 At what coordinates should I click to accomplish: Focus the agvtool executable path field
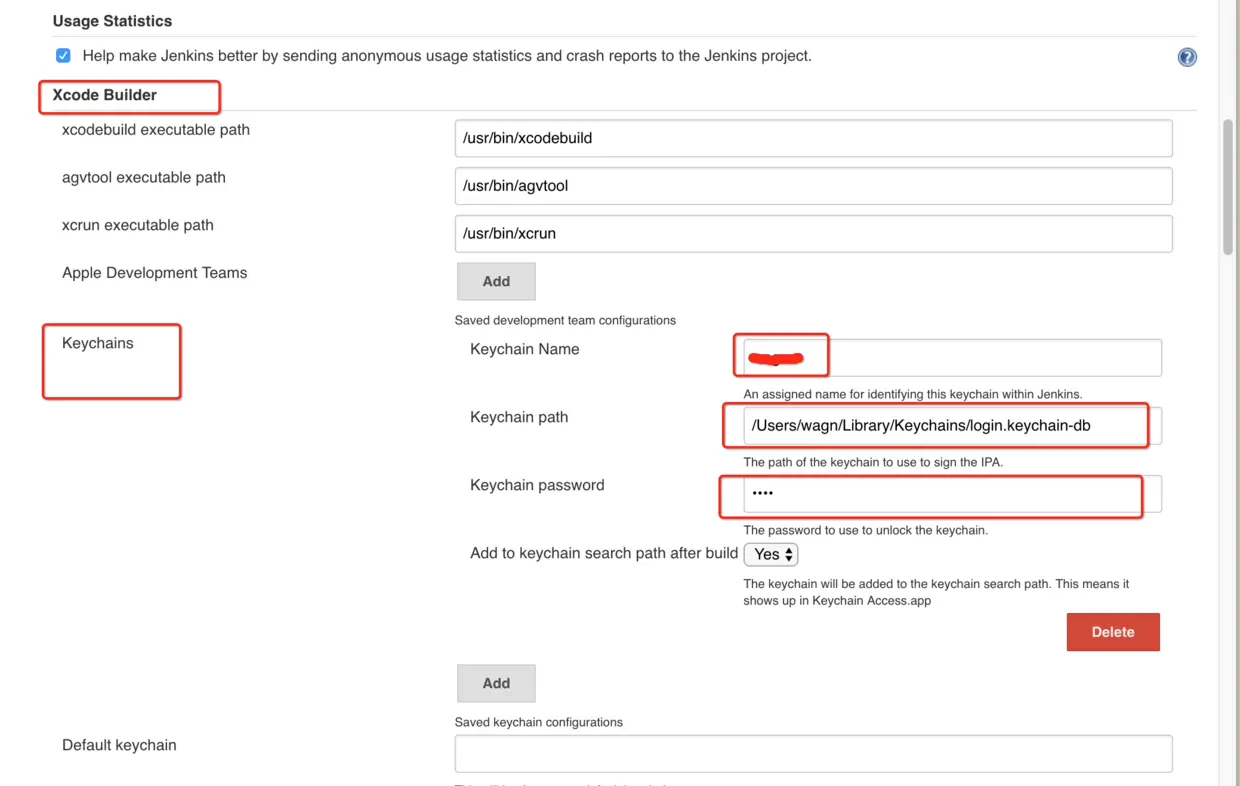(813, 186)
